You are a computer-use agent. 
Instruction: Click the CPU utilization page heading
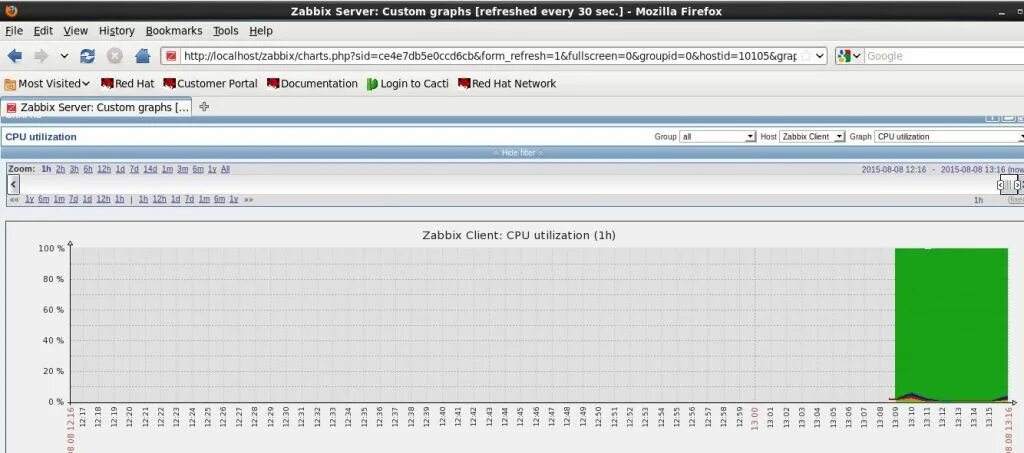point(41,137)
